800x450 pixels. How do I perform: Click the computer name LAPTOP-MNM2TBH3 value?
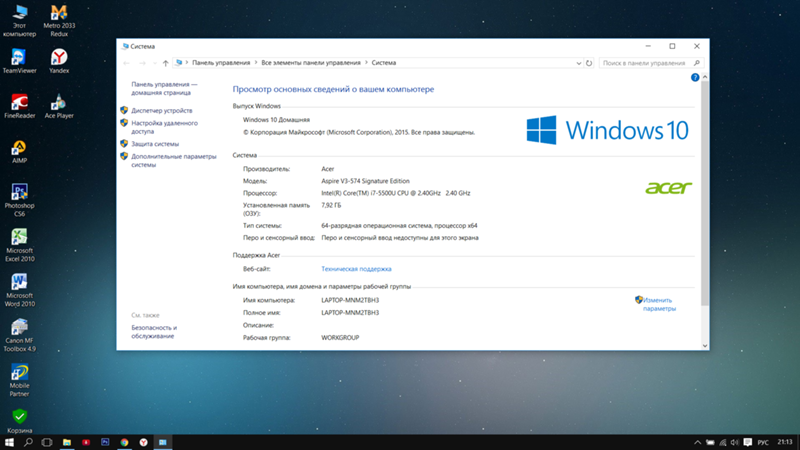click(x=350, y=300)
